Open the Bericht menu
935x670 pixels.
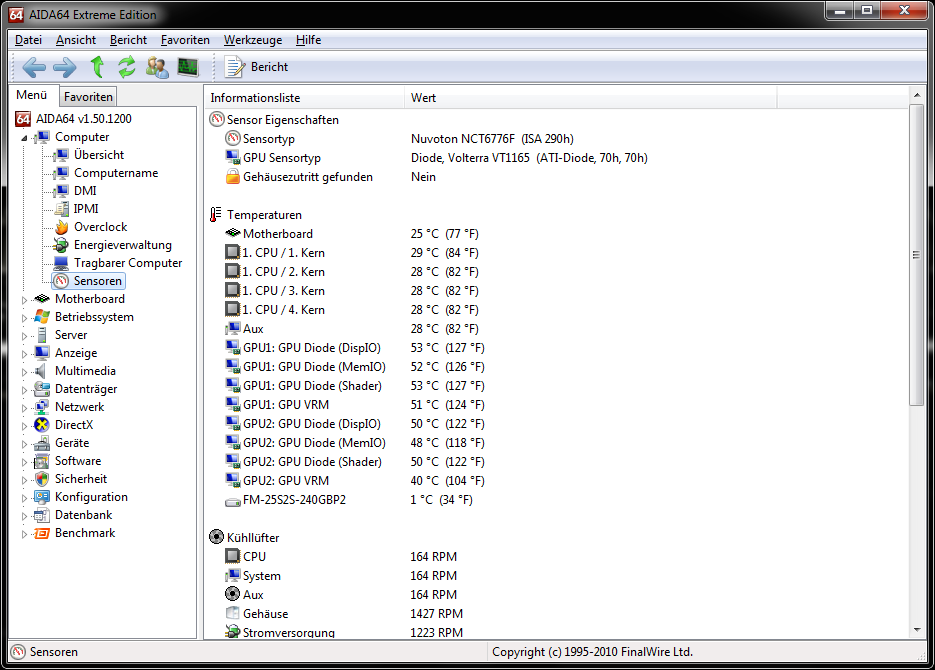click(x=128, y=40)
